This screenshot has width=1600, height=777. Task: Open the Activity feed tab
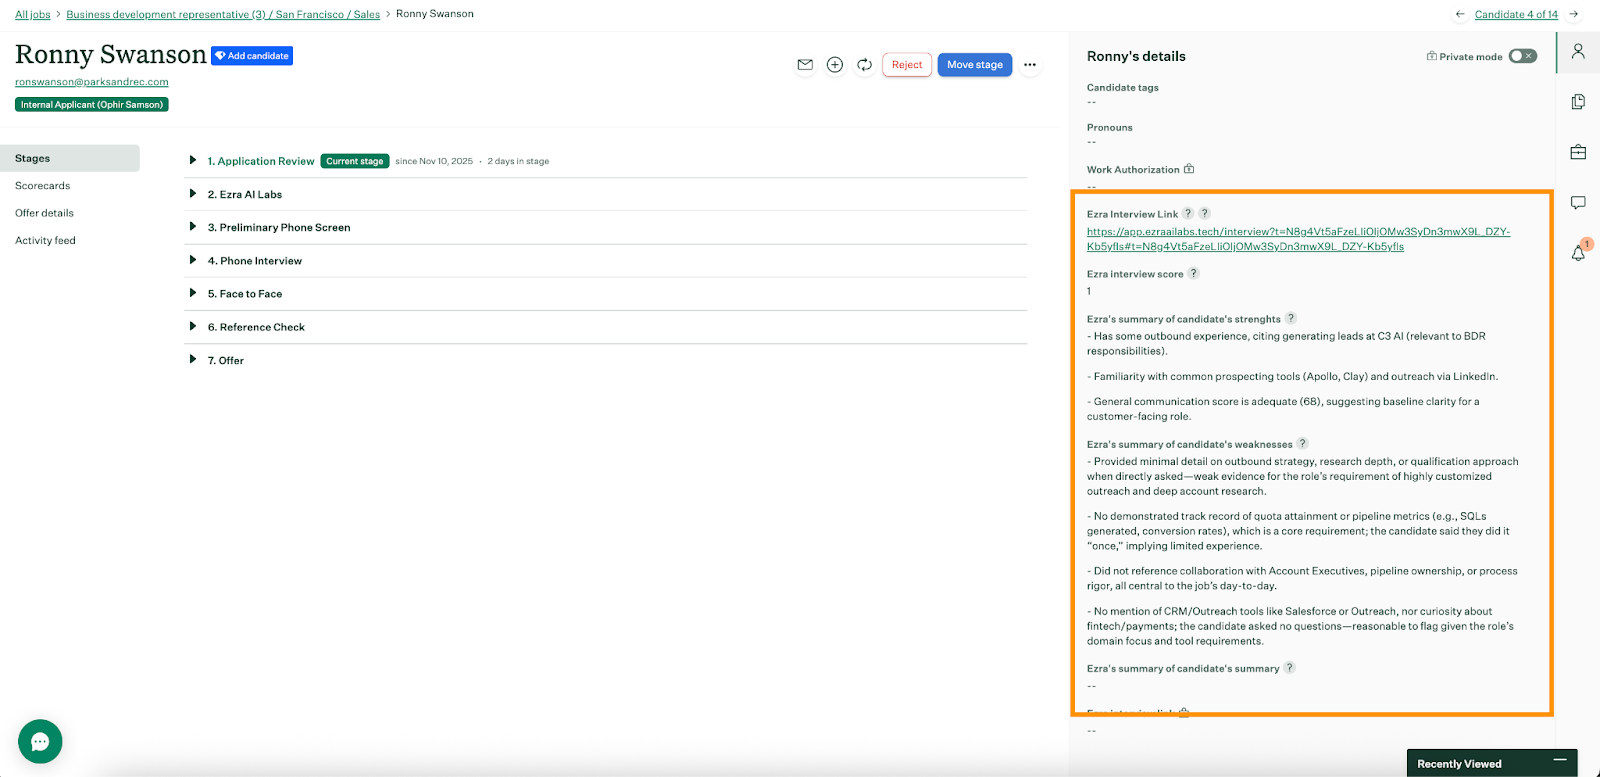click(45, 241)
